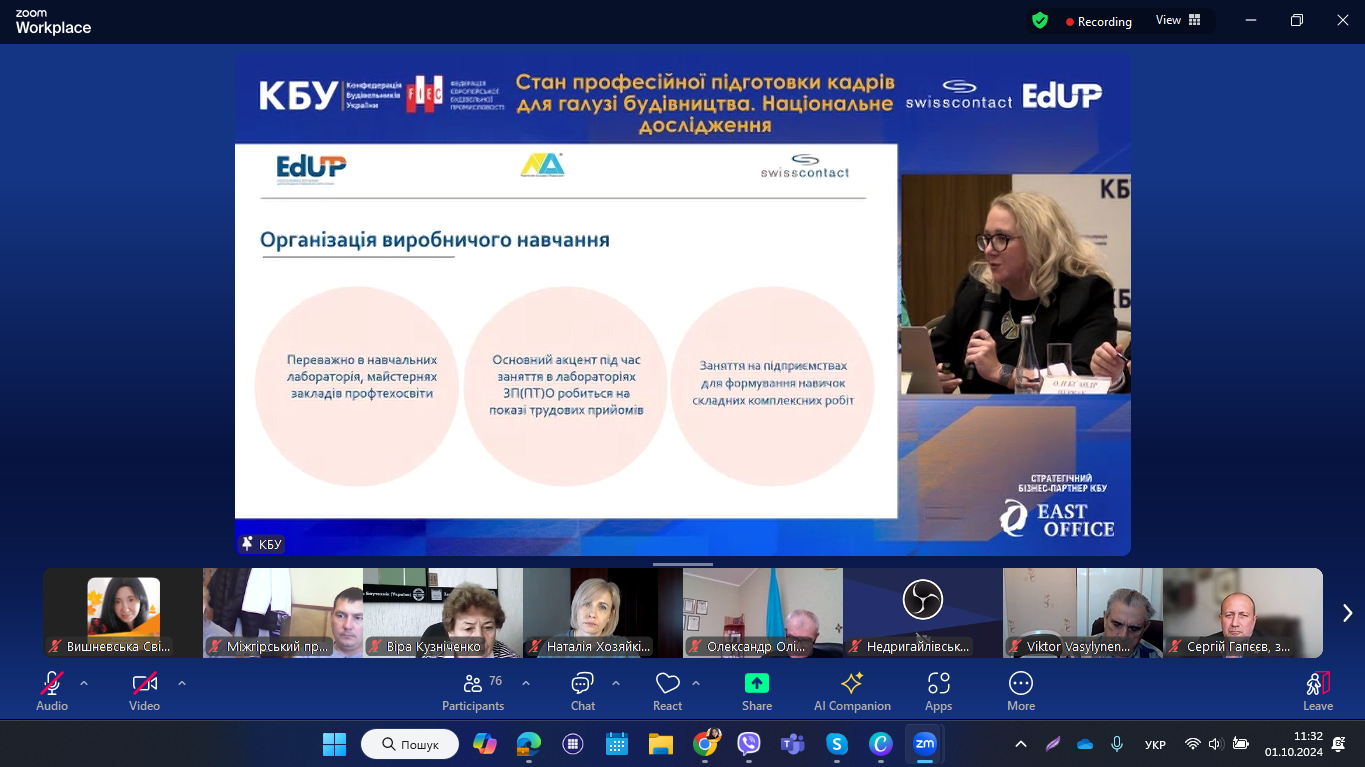Screen dimensions: 1365x767
Task: Open the More options menu
Action: point(1020,691)
